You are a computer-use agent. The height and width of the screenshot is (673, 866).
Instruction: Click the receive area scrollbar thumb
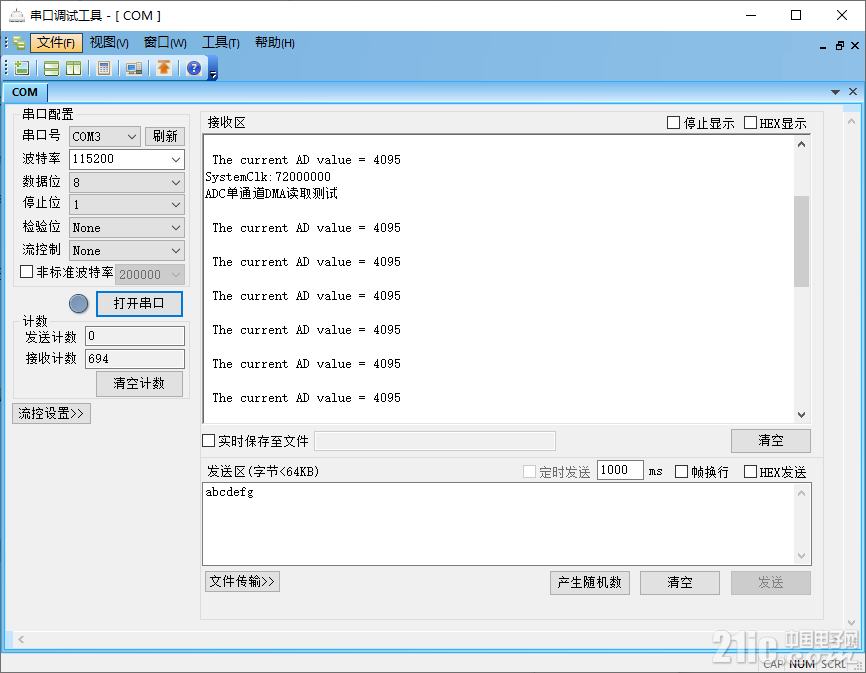pos(801,241)
